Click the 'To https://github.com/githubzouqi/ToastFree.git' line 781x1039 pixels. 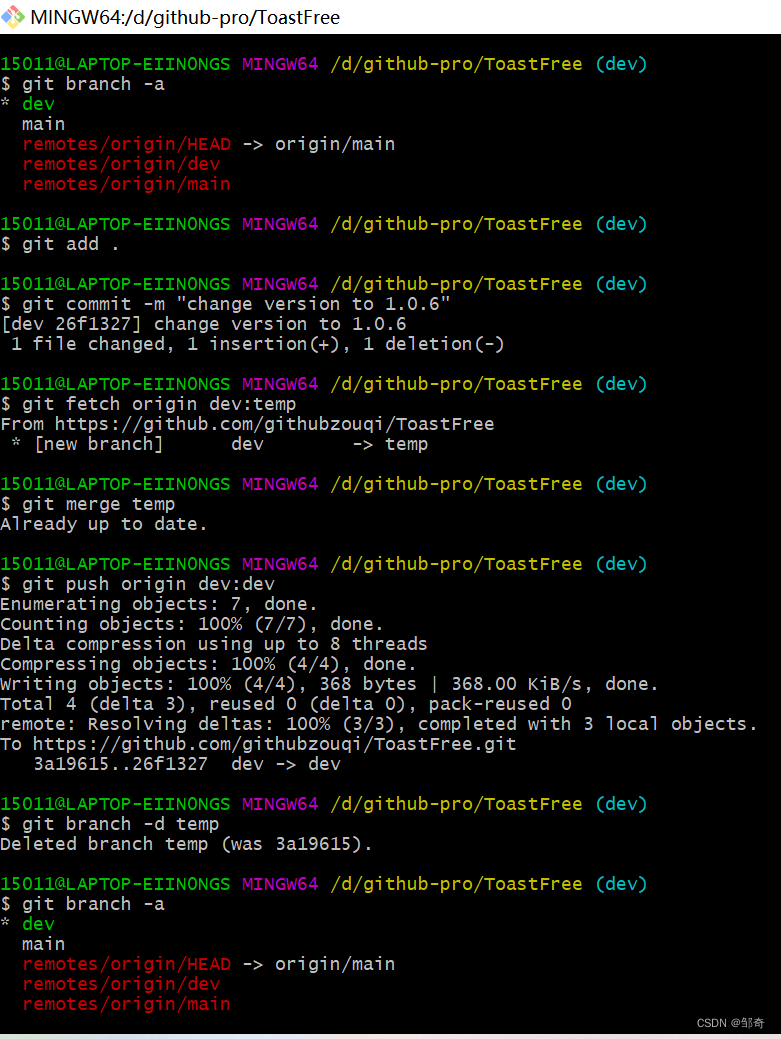pos(258,744)
